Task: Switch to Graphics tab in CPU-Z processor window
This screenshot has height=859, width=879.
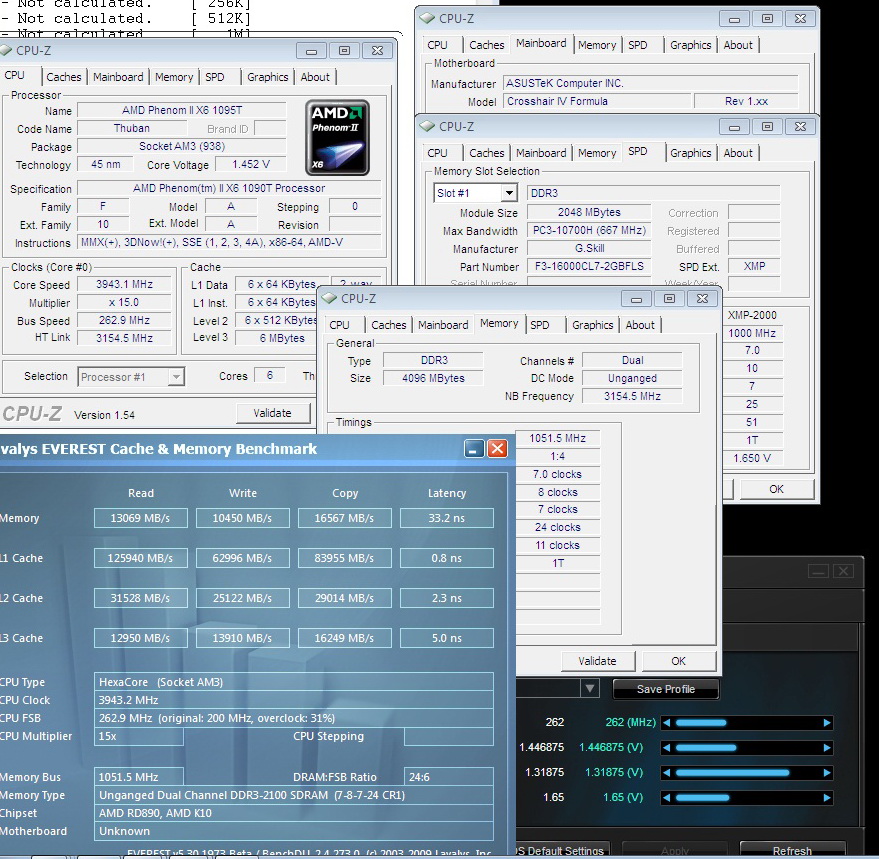Action: click(x=267, y=77)
